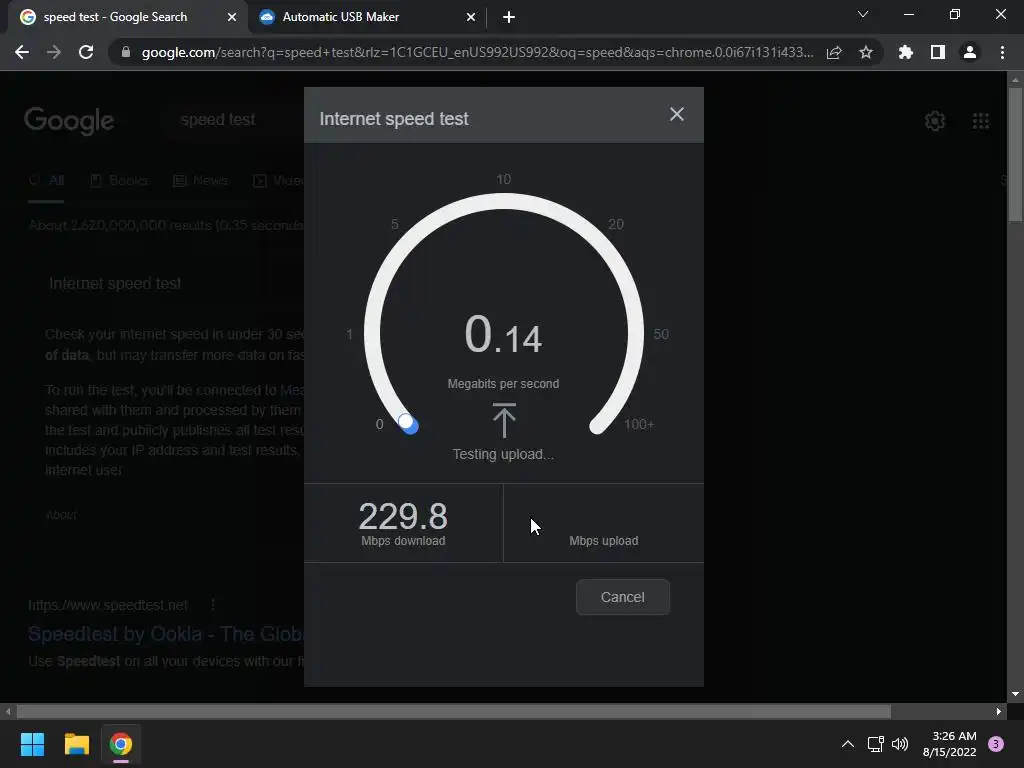This screenshot has height=768, width=1024.
Task: Click the blue gauge needle indicator
Action: (x=408, y=424)
